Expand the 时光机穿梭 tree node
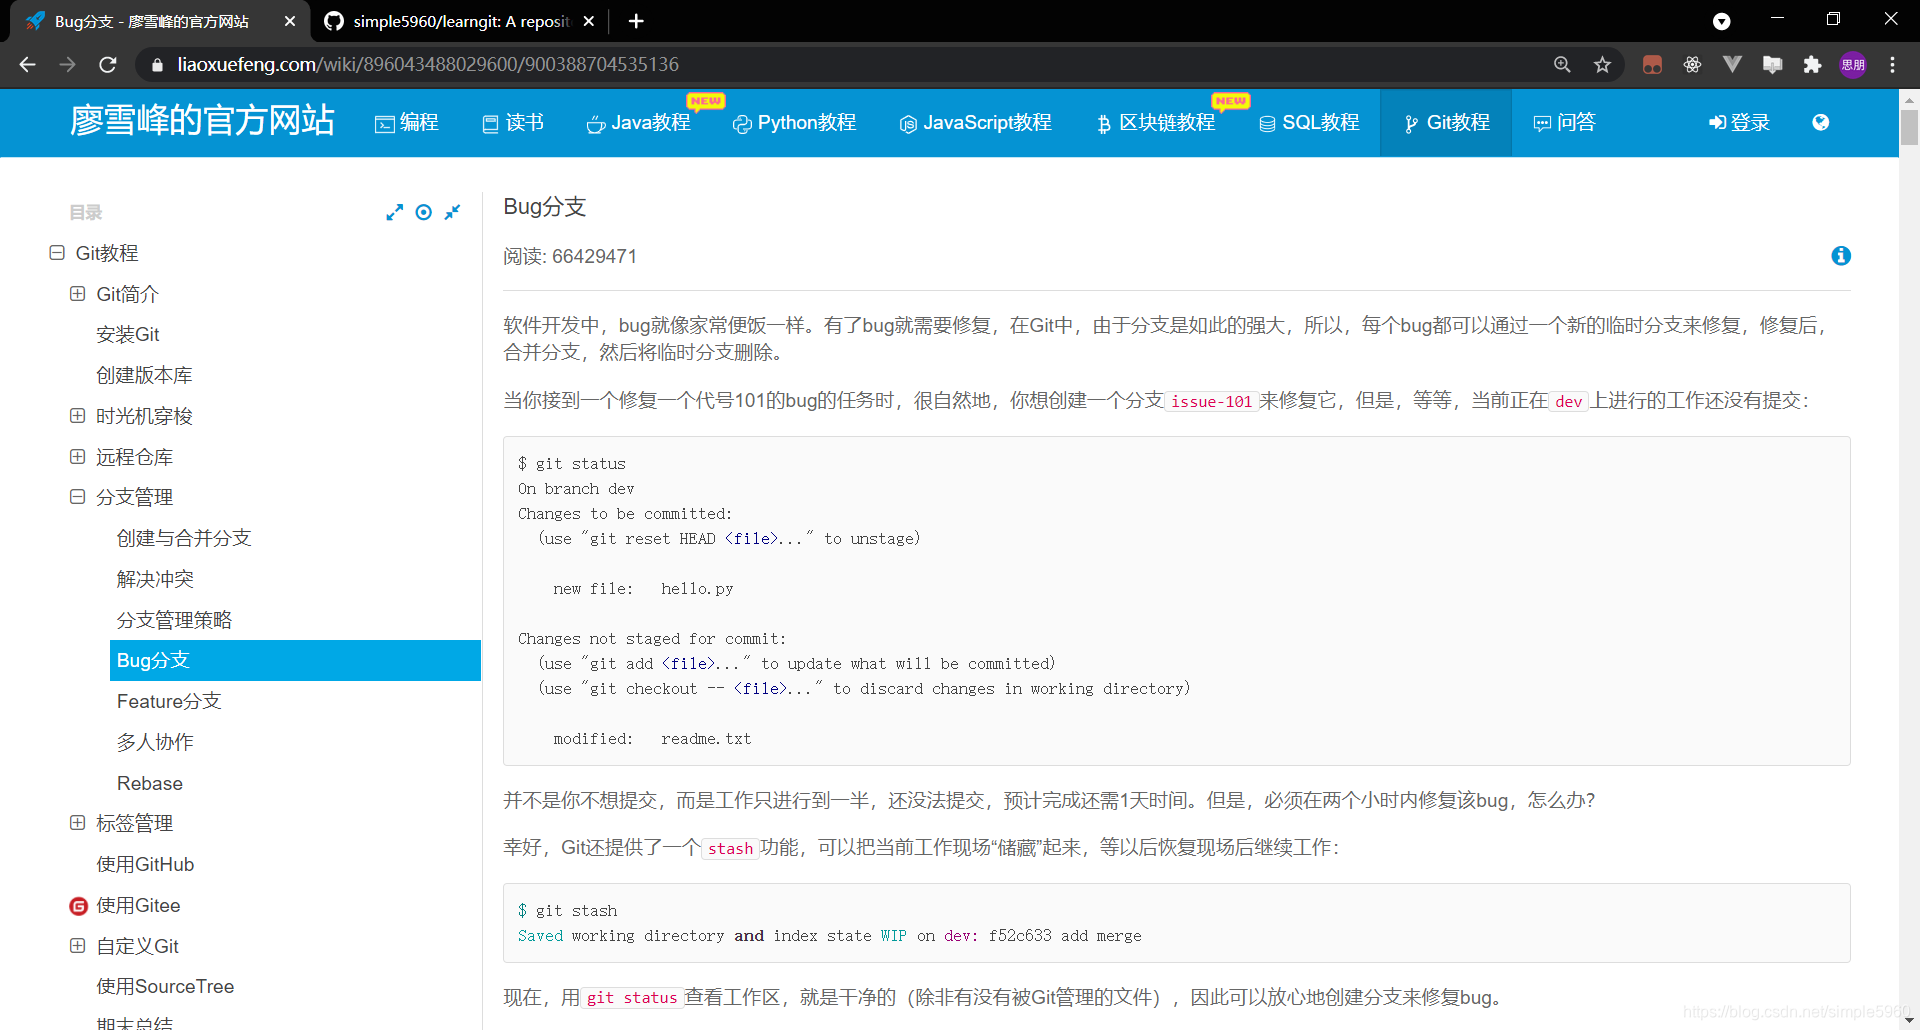Screen dimensions: 1920x1030 (77, 416)
